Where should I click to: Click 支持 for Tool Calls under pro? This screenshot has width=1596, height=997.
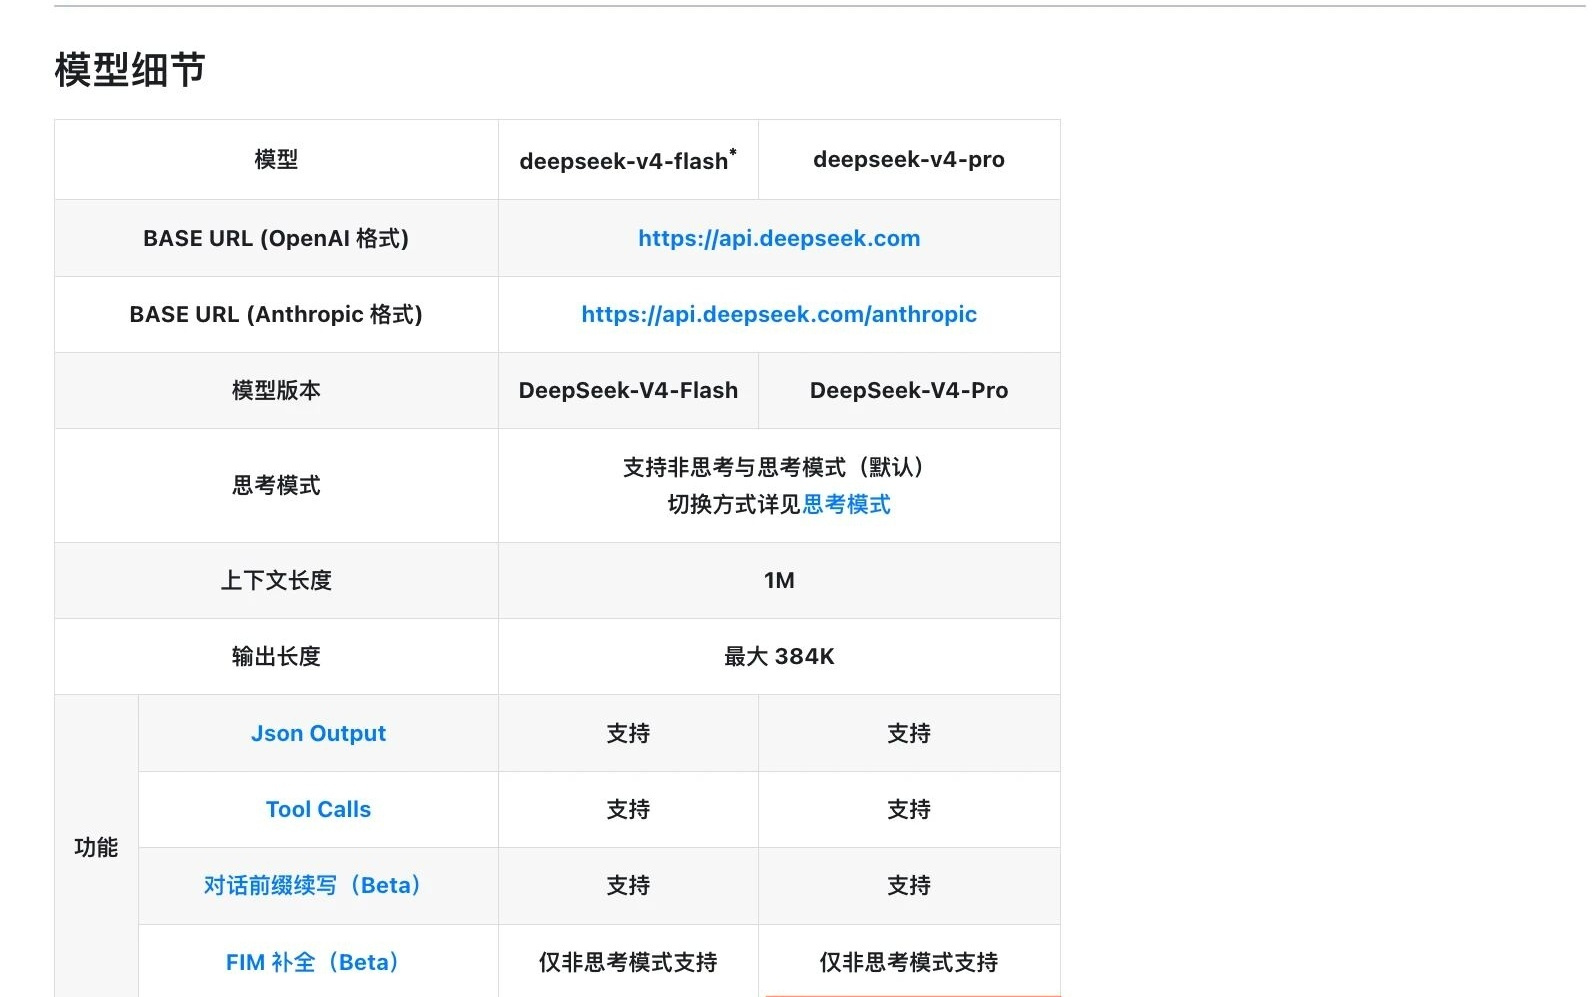pyautogui.click(x=909, y=810)
